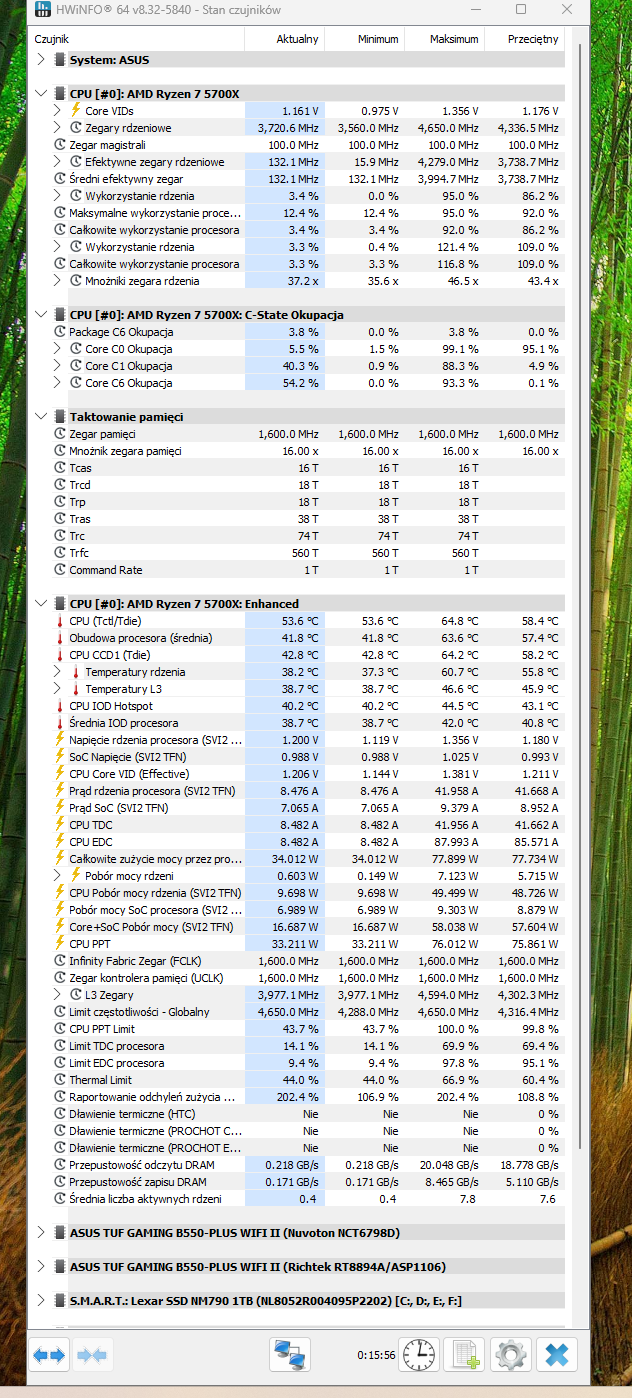
Task: Click the lightning icon beside Core VIDs
Action: (x=76, y=111)
